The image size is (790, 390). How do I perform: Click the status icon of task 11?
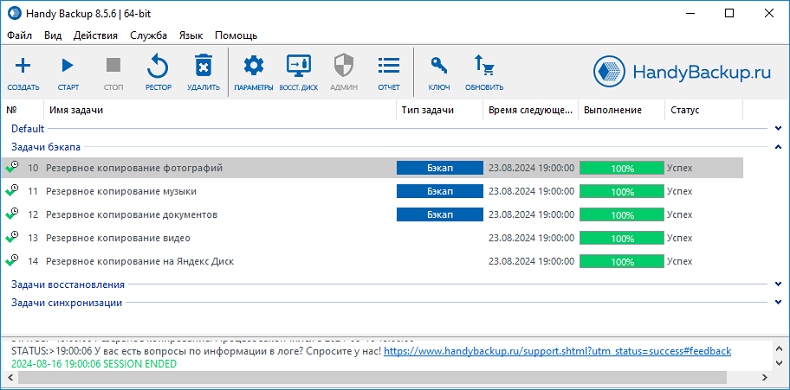pos(12,191)
